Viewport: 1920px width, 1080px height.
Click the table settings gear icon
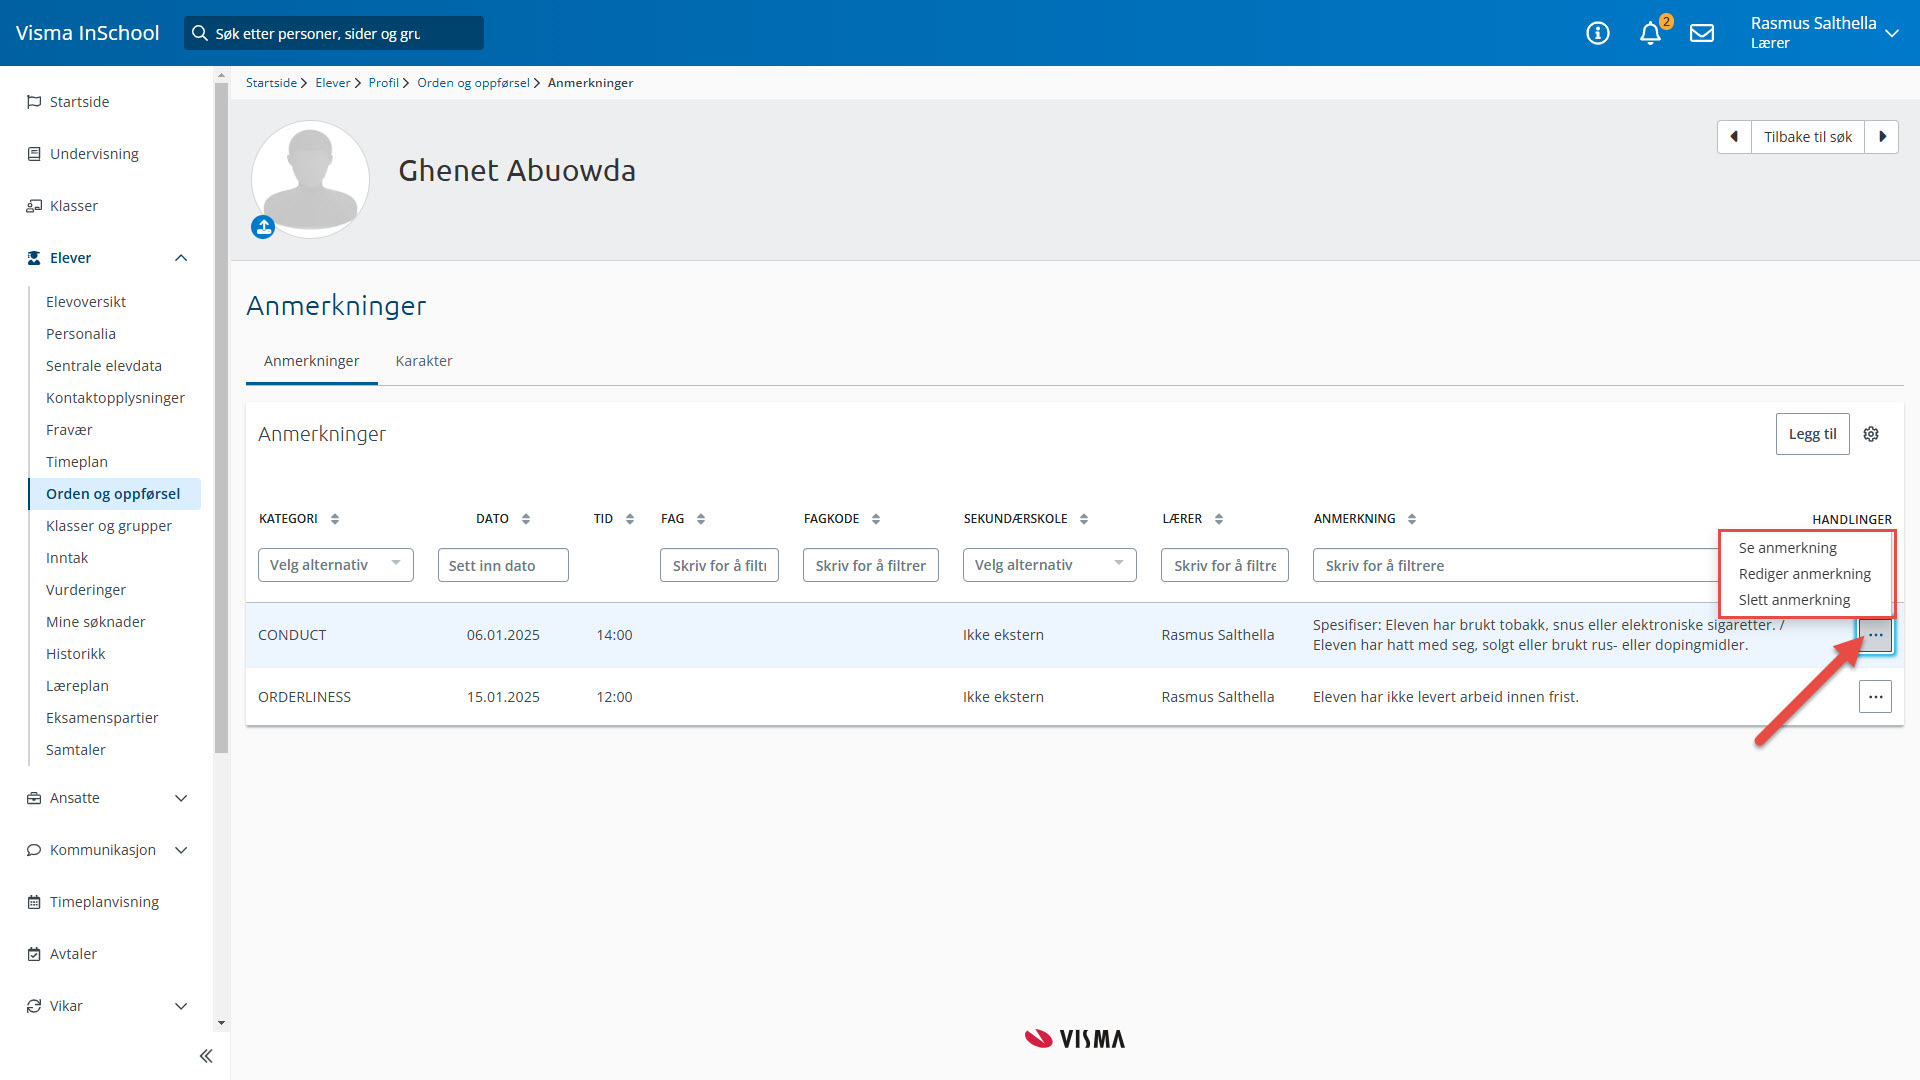1871,434
